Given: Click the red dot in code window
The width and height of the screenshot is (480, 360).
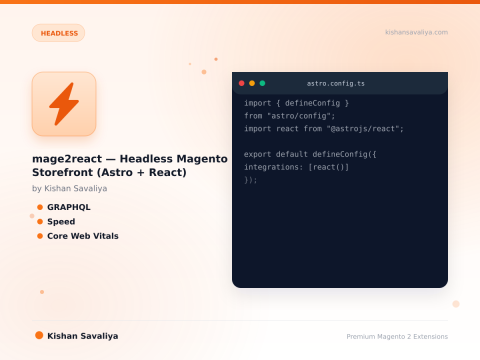Looking at the screenshot, I should tap(242, 83).
